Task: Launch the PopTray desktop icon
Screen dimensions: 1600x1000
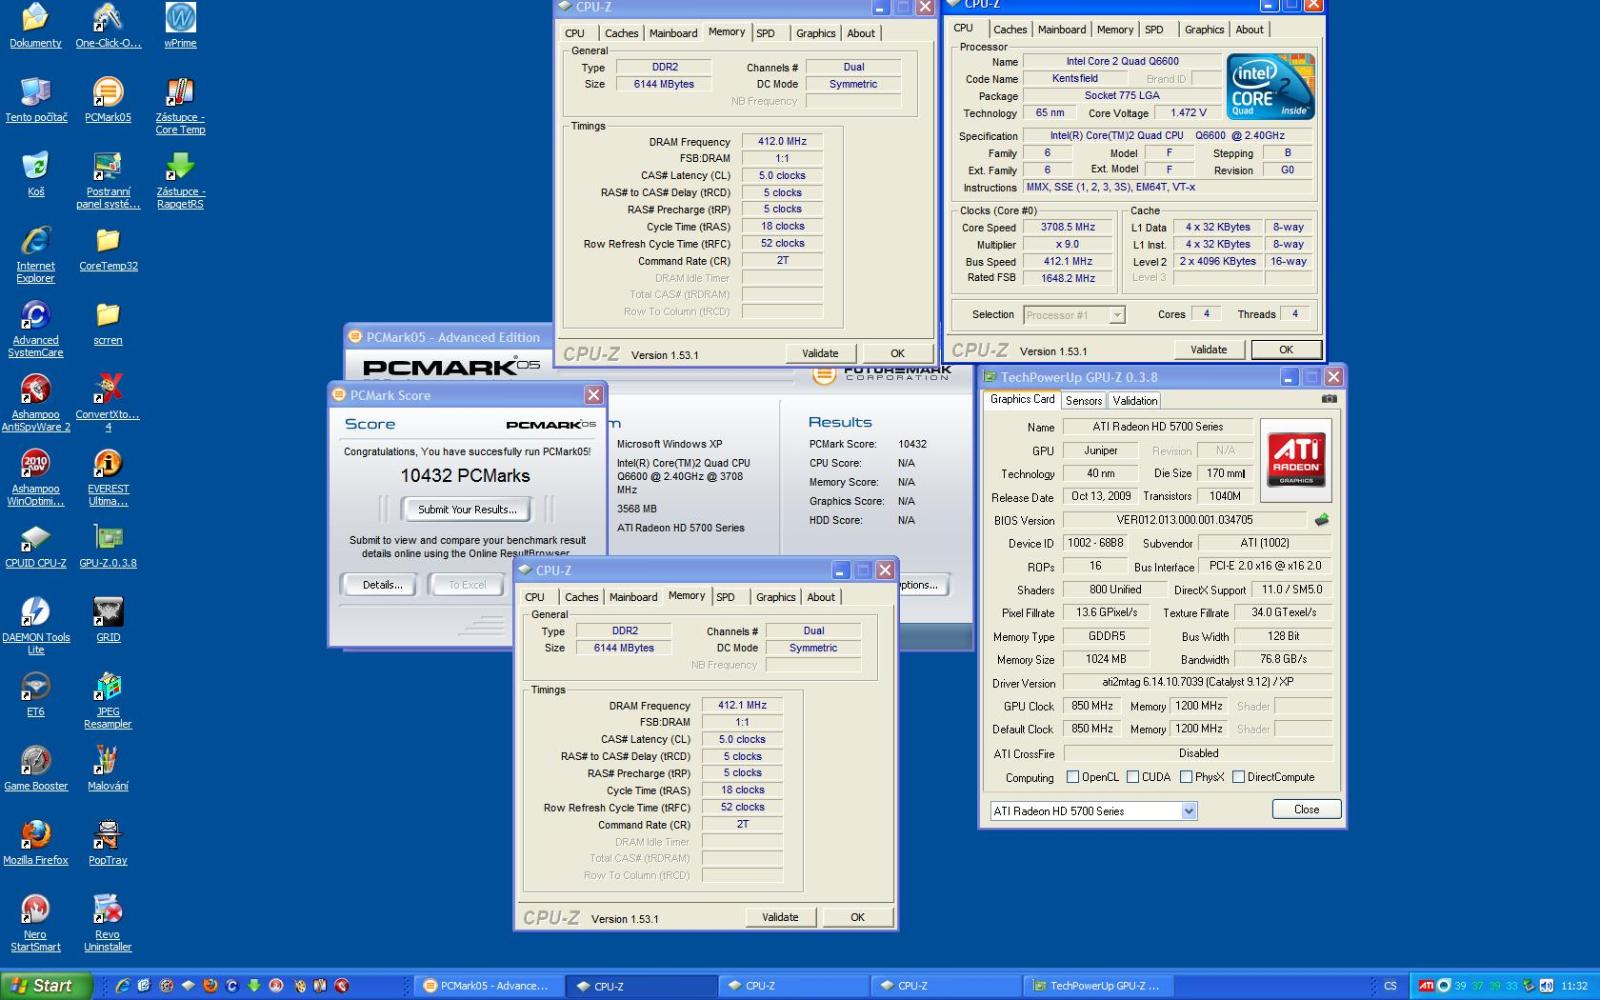Action: click(108, 841)
